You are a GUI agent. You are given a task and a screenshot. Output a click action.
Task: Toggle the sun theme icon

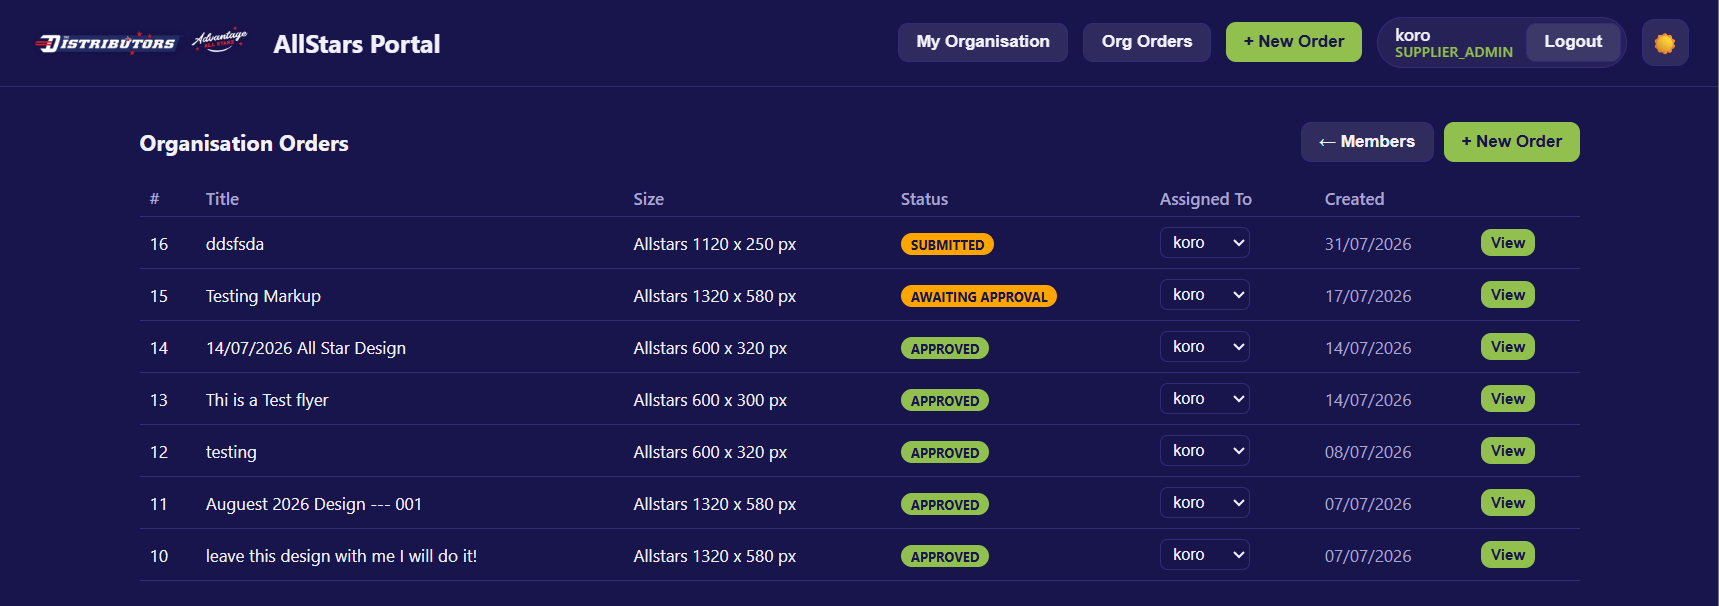[x=1665, y=43]
